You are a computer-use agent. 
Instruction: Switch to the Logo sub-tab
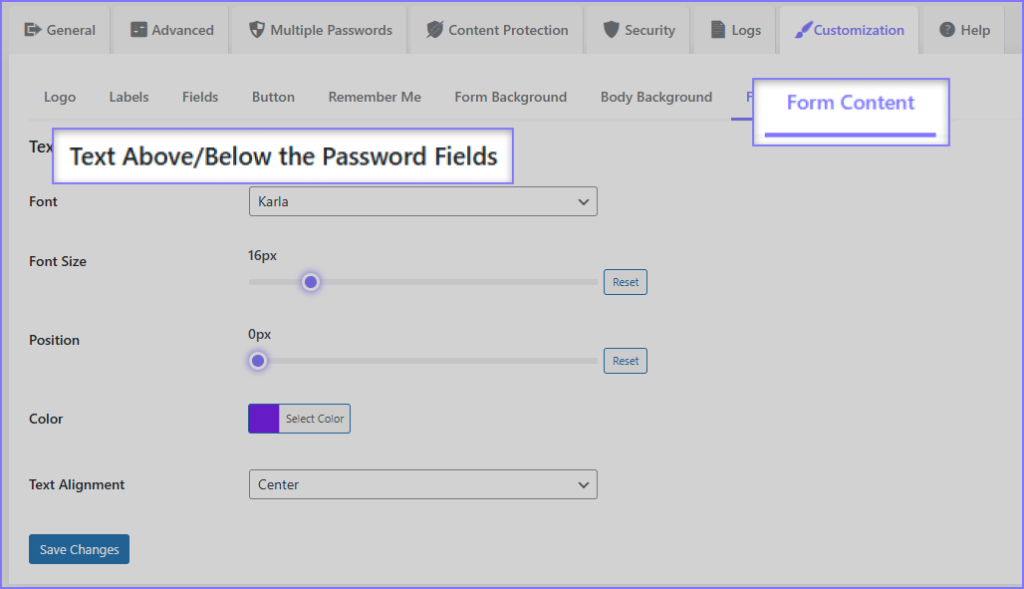coord(60,97)
